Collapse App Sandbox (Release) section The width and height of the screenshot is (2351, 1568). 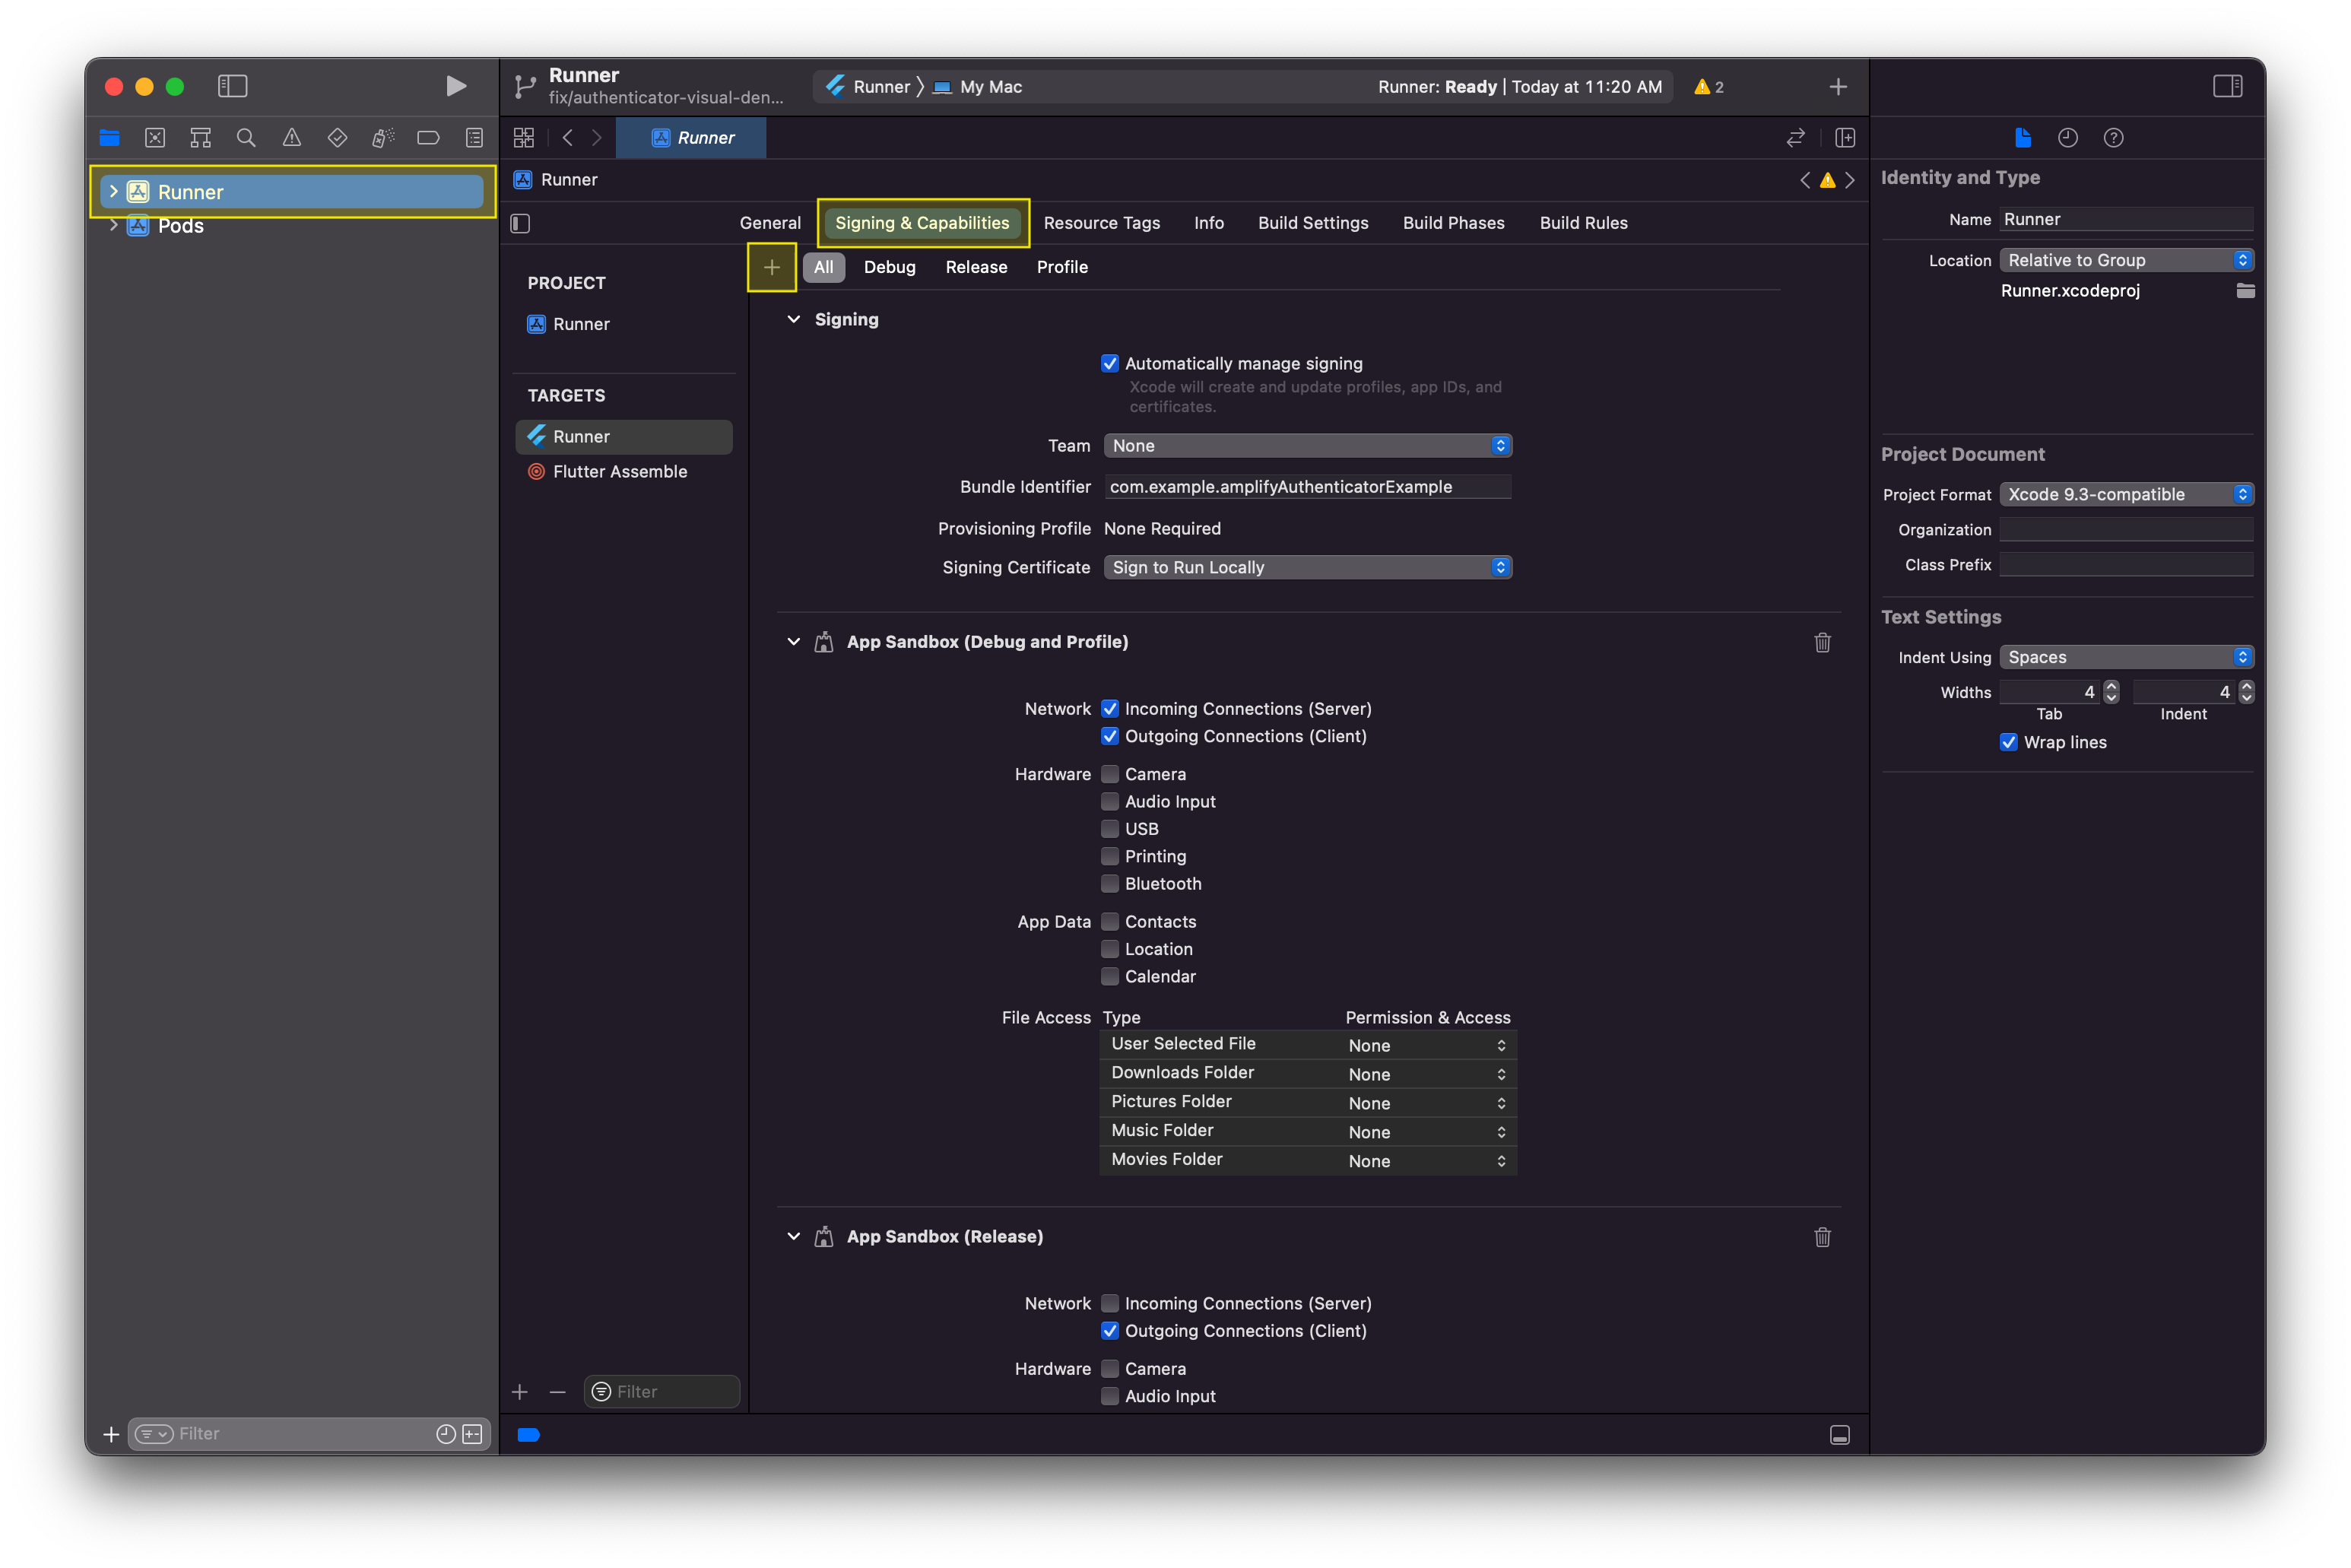[x=794, y=1237]
